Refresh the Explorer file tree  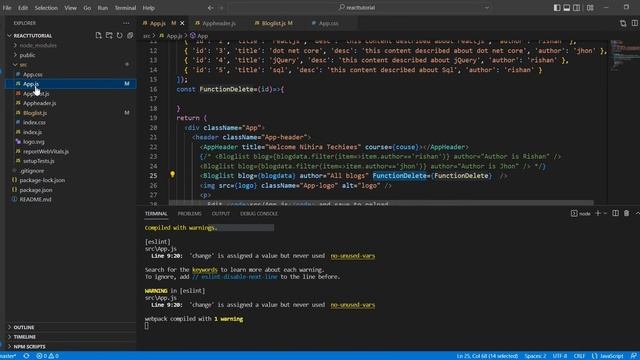tap(120, 36)
